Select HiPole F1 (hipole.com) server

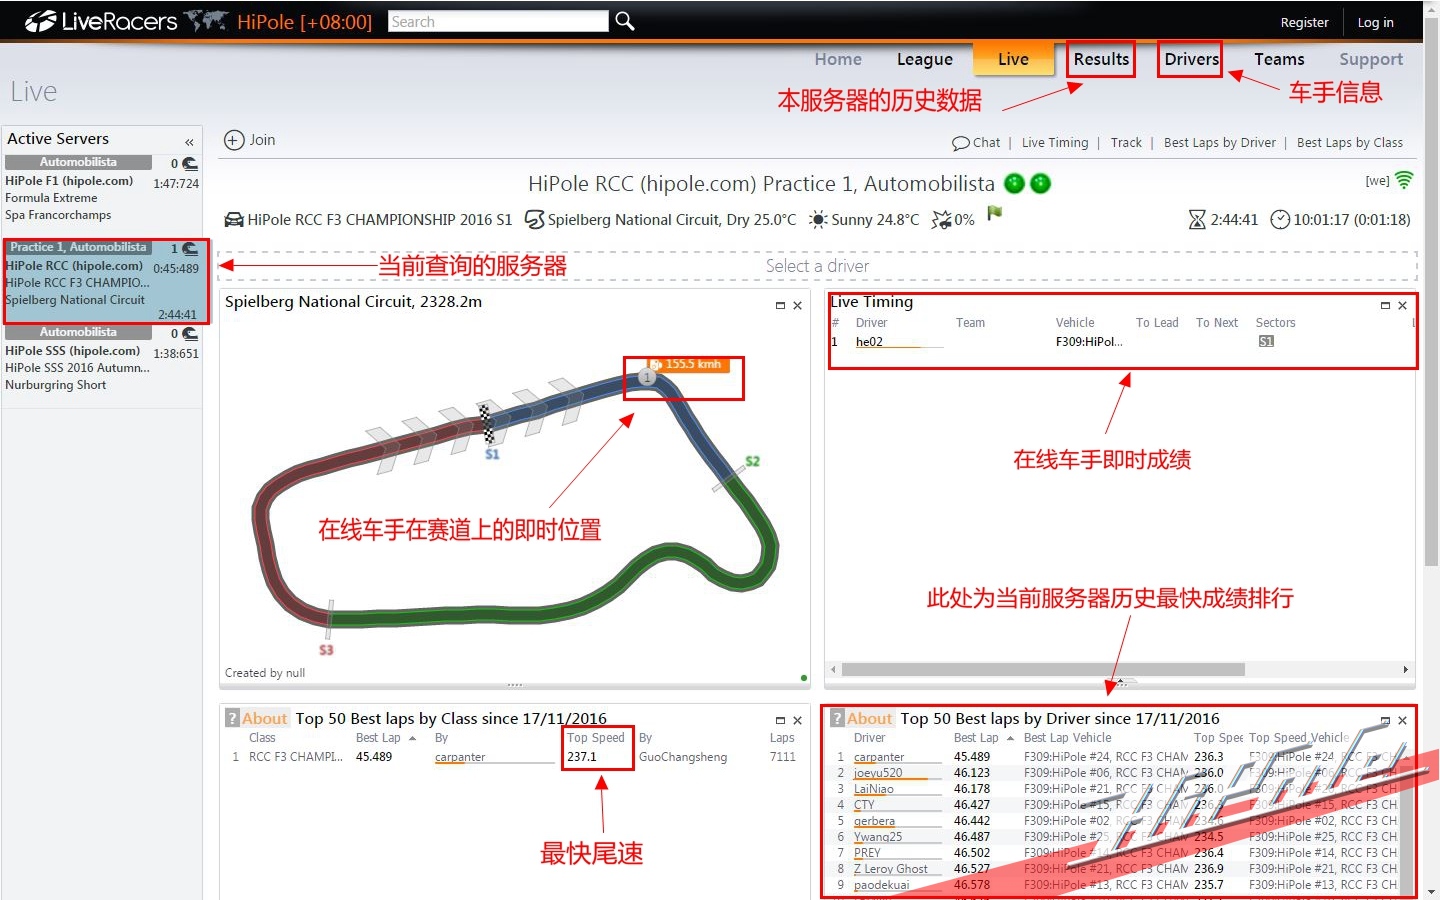(102, 189)
